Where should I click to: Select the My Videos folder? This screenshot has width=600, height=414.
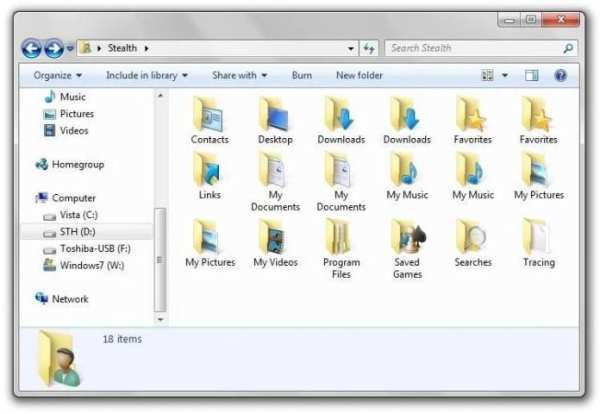[x=276, y=243]
